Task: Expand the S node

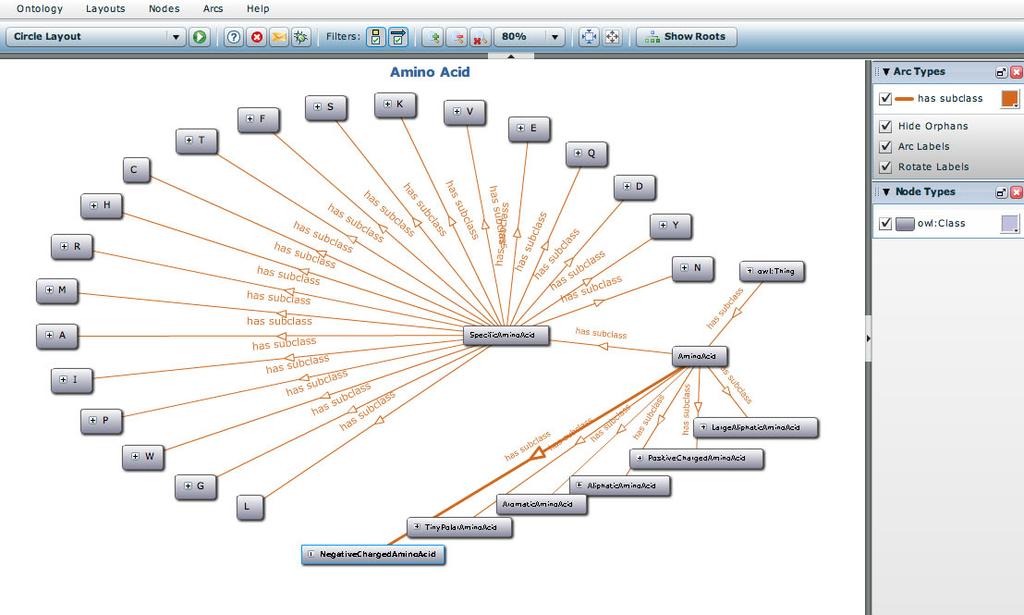Action: 317,106
